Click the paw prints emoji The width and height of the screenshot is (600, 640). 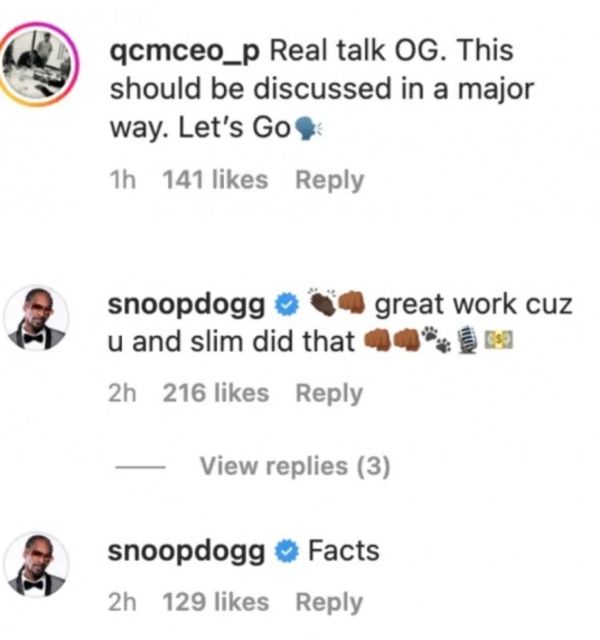pos(436,340)
